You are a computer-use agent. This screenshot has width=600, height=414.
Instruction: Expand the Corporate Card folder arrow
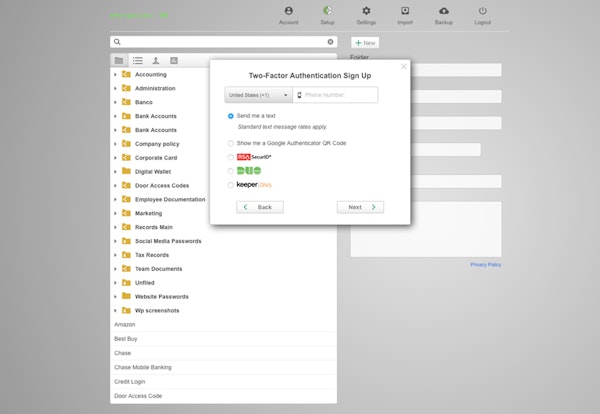point(115,158)
